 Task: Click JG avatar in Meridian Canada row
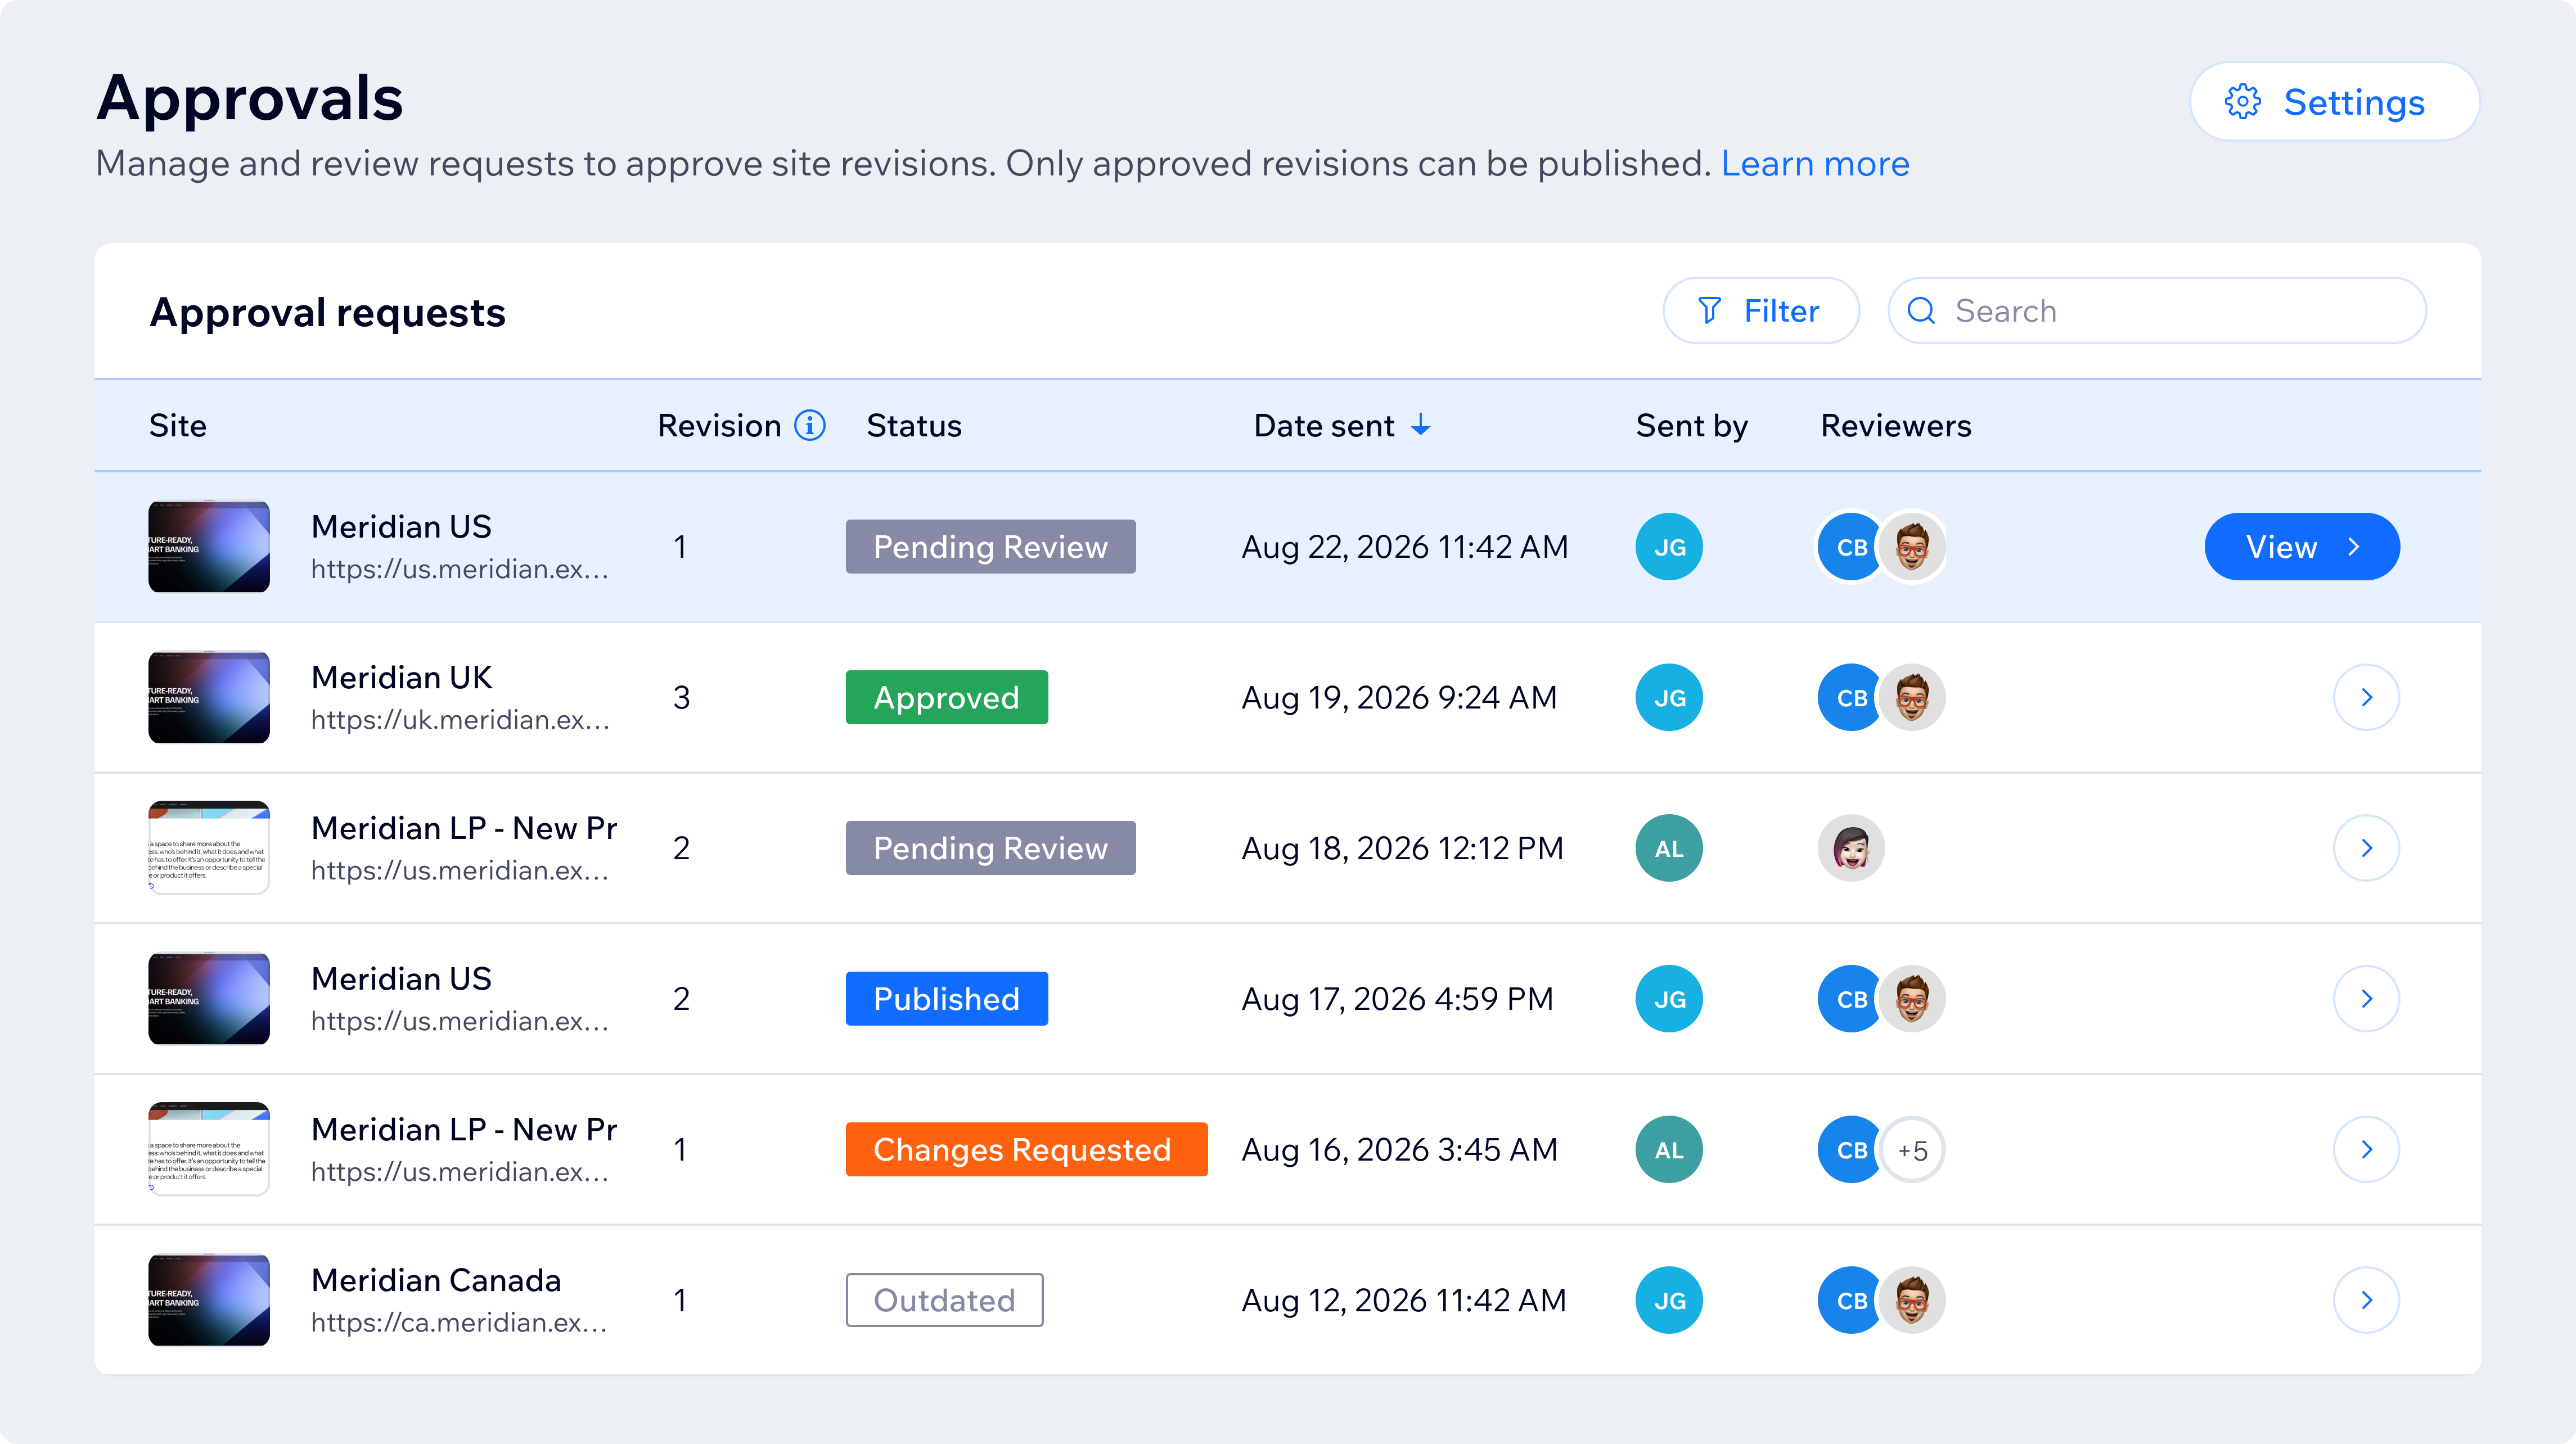1669,1300
